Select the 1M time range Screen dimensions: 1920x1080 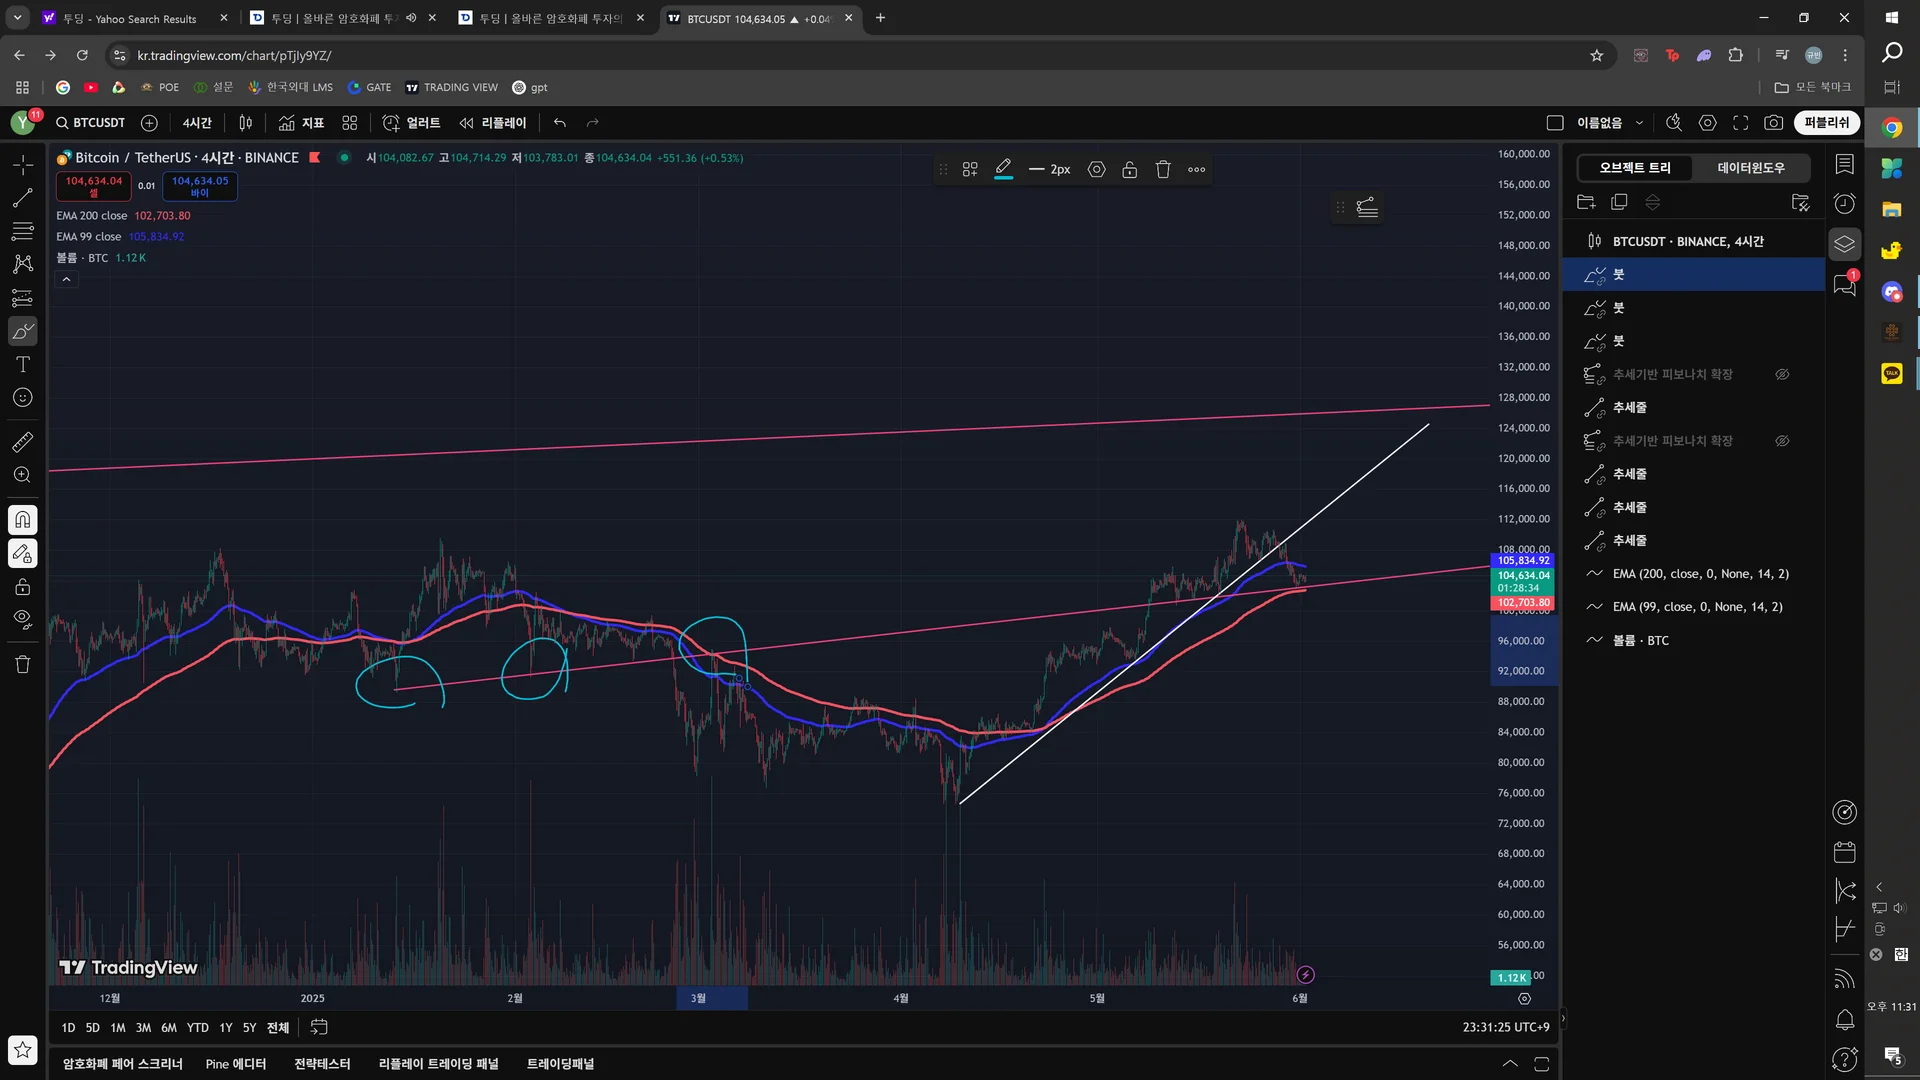pos(118,1028)
